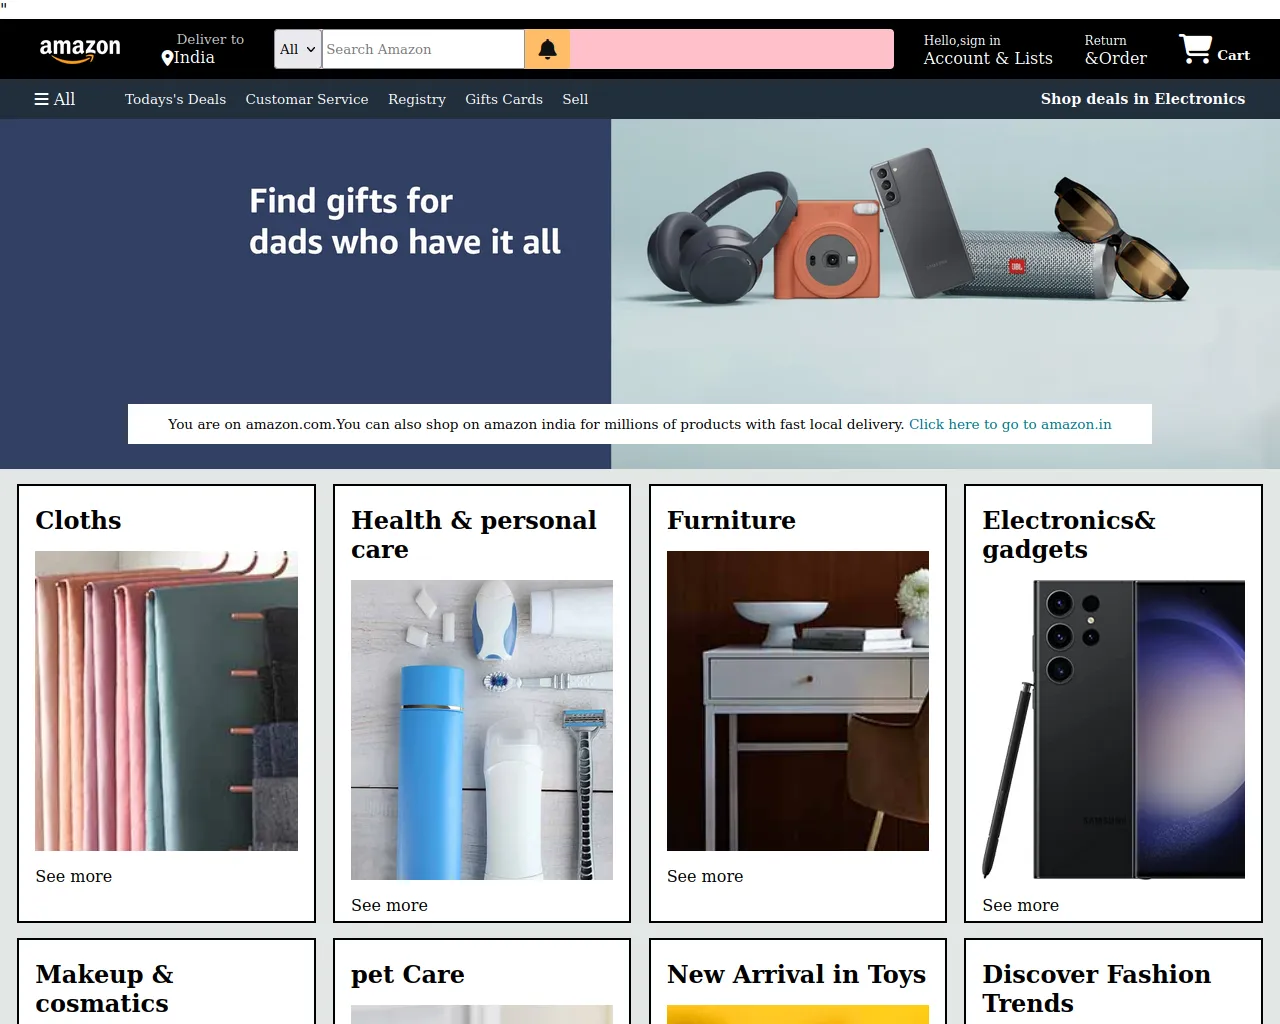Screen dimensions: 1280x1024
Task: Go to Registry
Action: click(417, 99)
